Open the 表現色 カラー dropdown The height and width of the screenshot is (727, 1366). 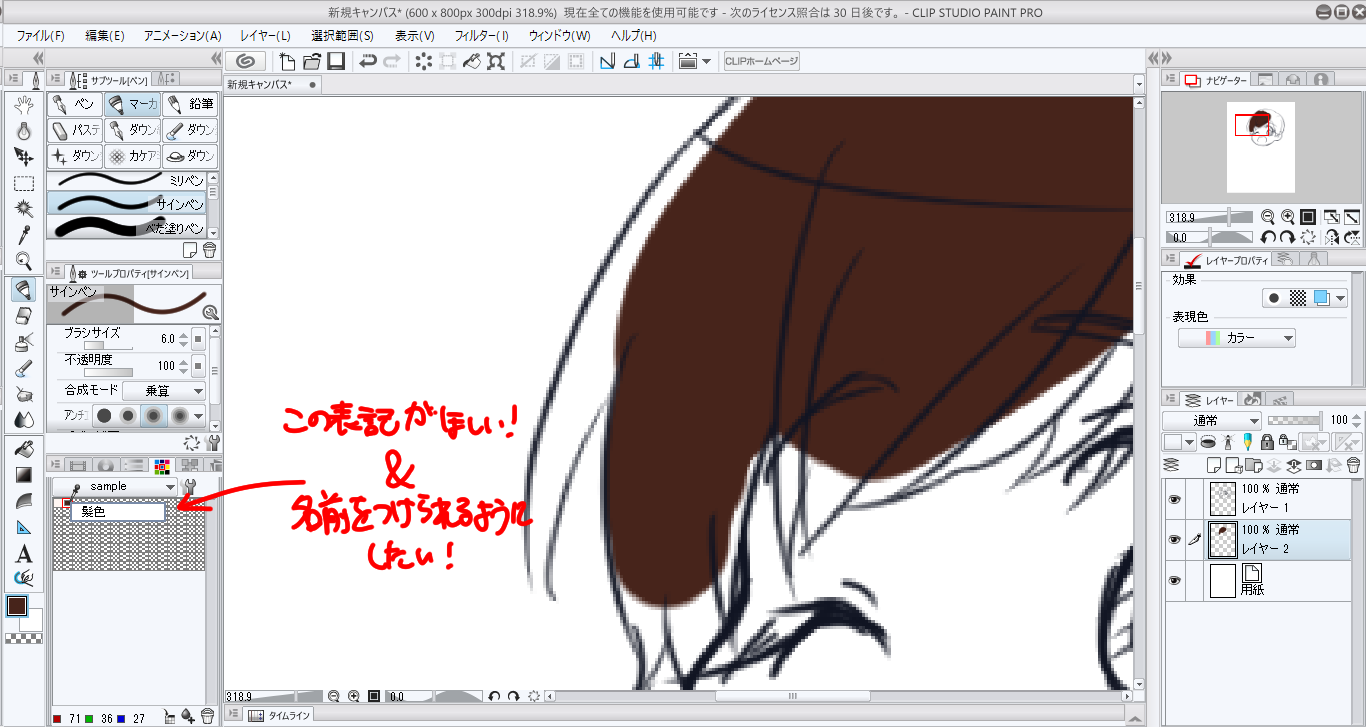click(x=1237, y=338)
